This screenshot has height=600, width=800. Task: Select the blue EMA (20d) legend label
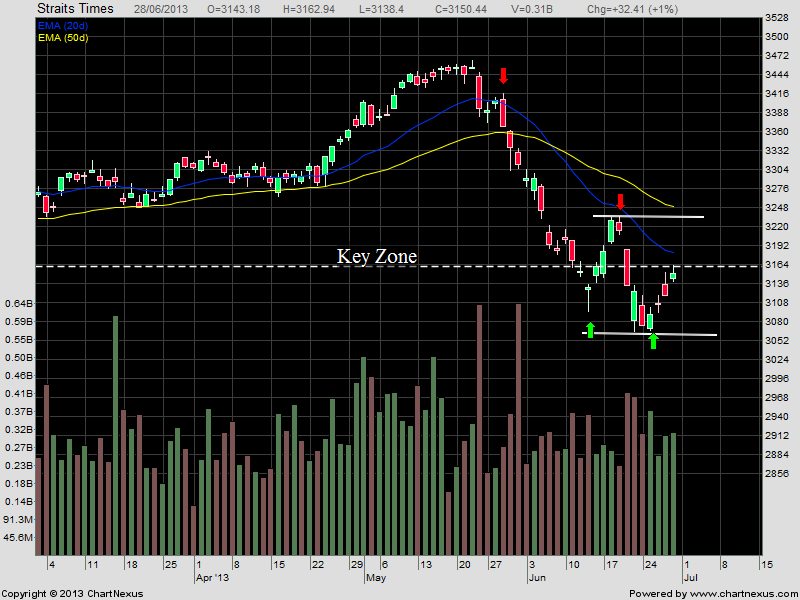(61, 23)
